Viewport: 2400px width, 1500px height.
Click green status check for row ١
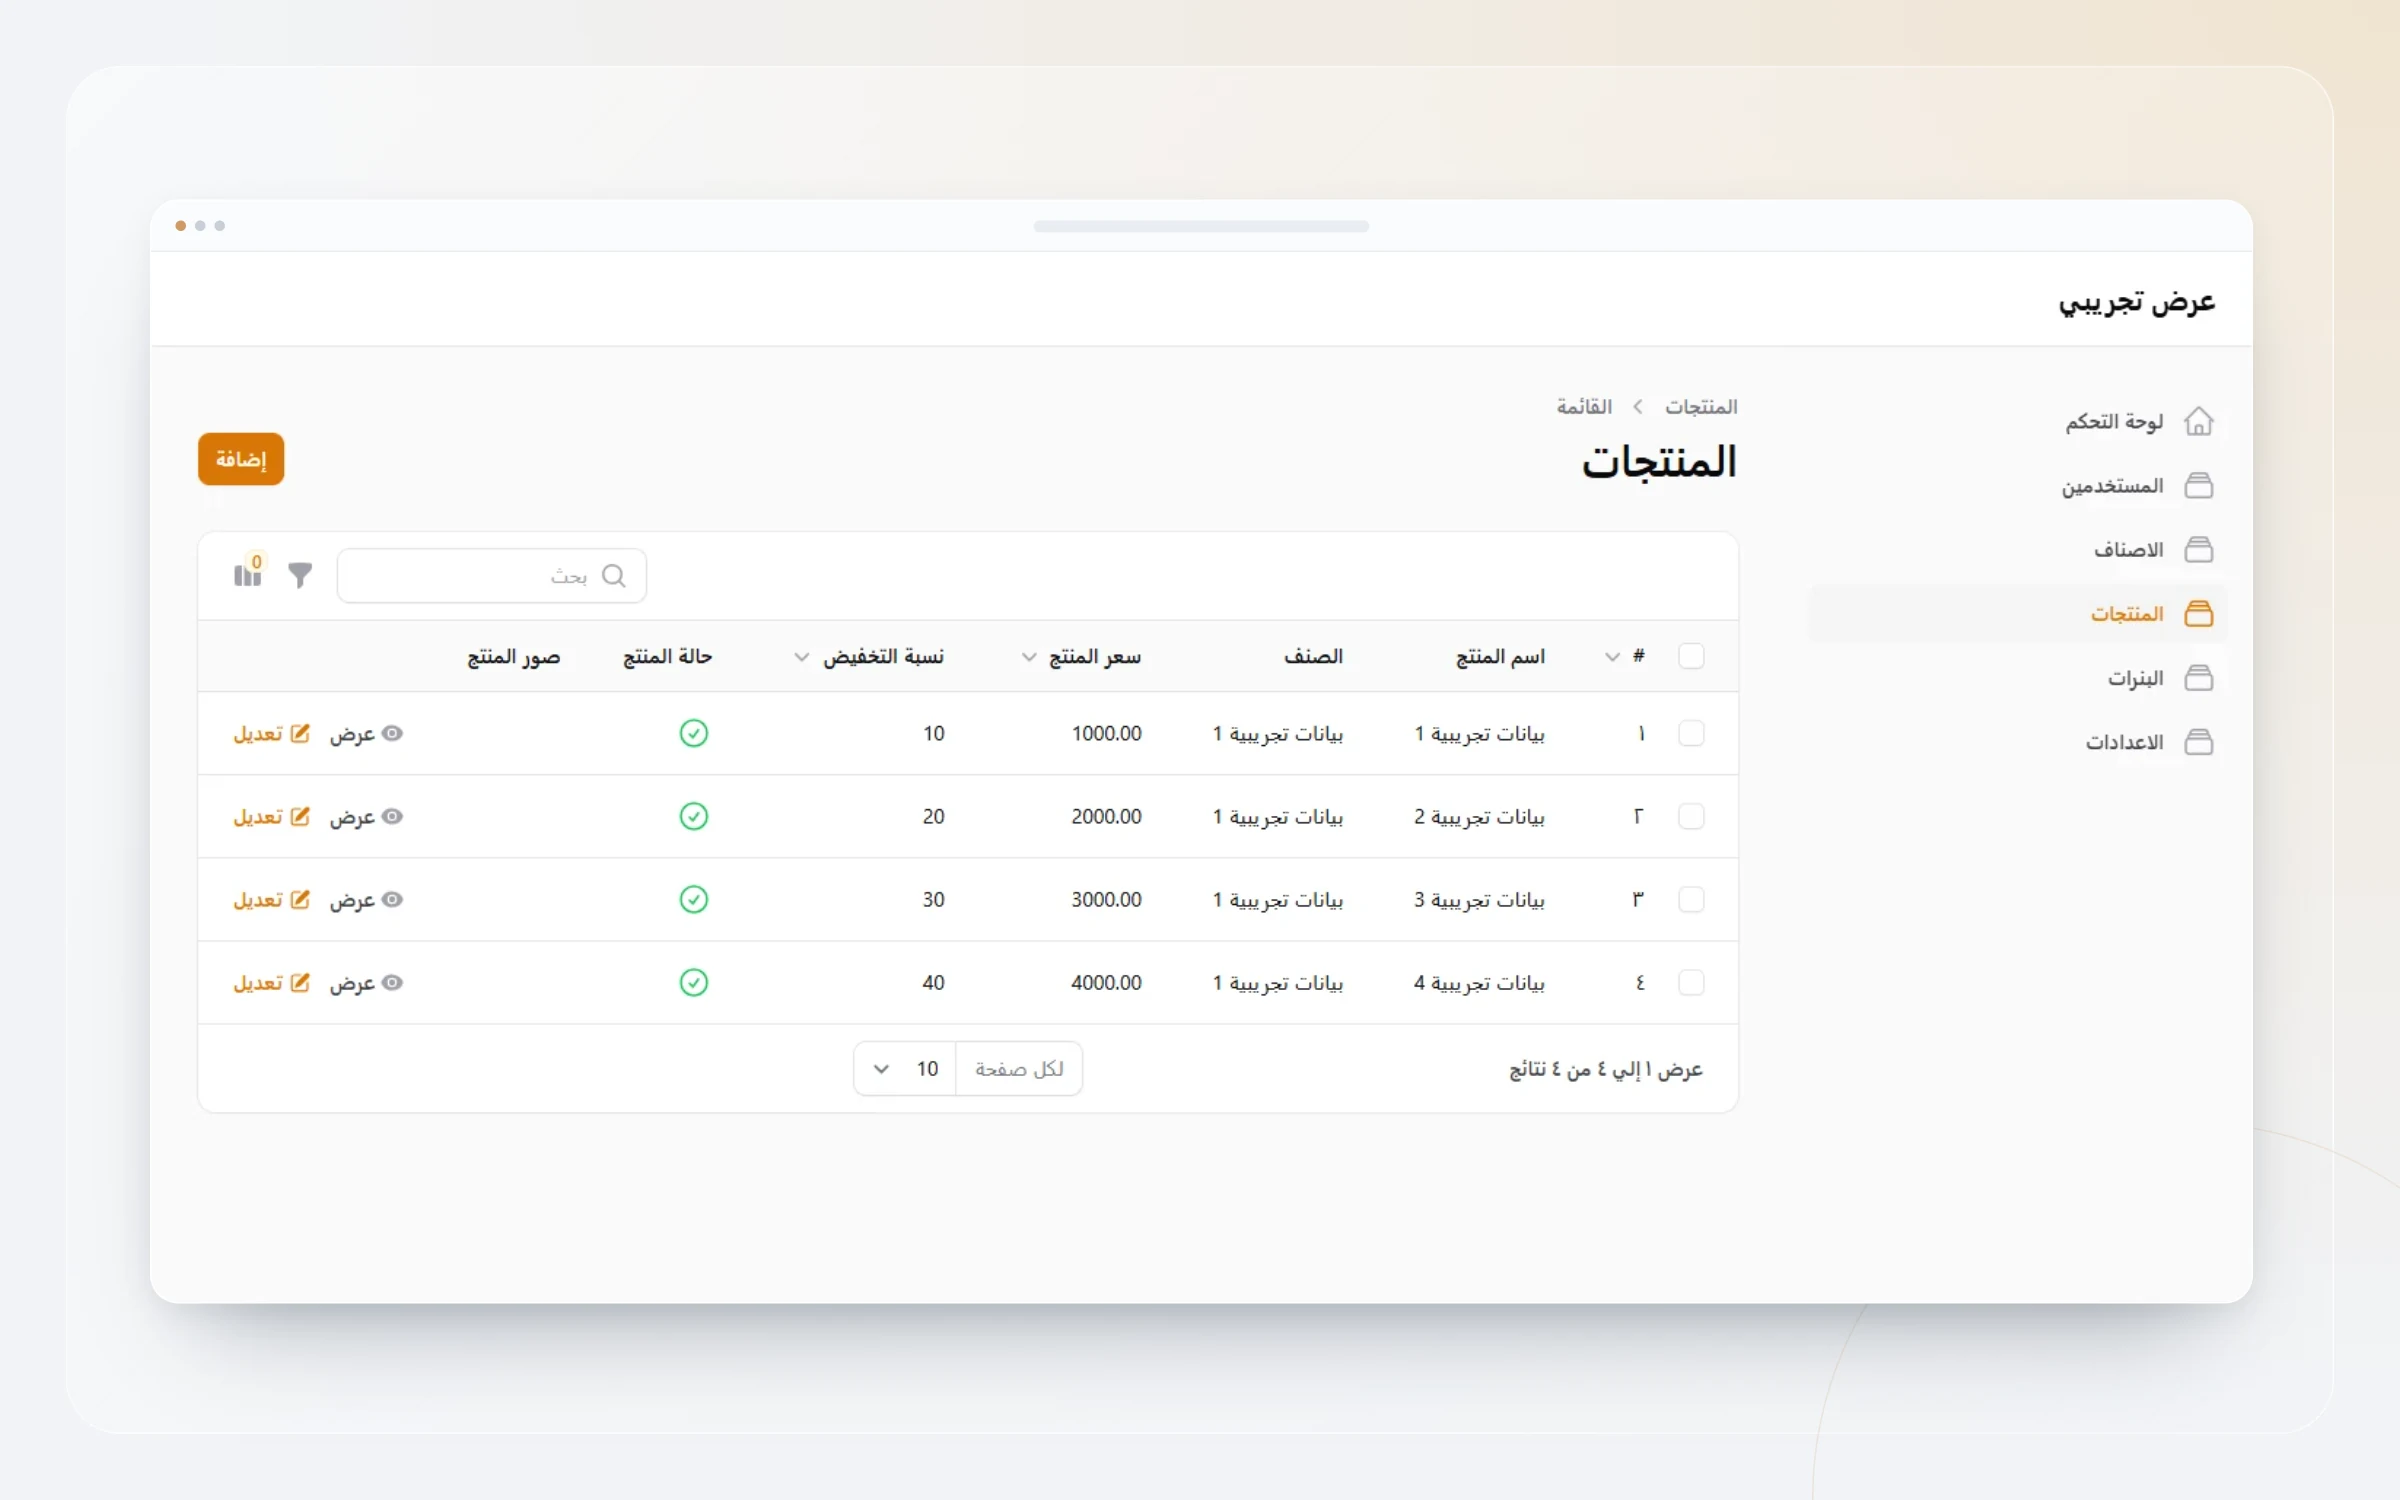click(694, 733)
